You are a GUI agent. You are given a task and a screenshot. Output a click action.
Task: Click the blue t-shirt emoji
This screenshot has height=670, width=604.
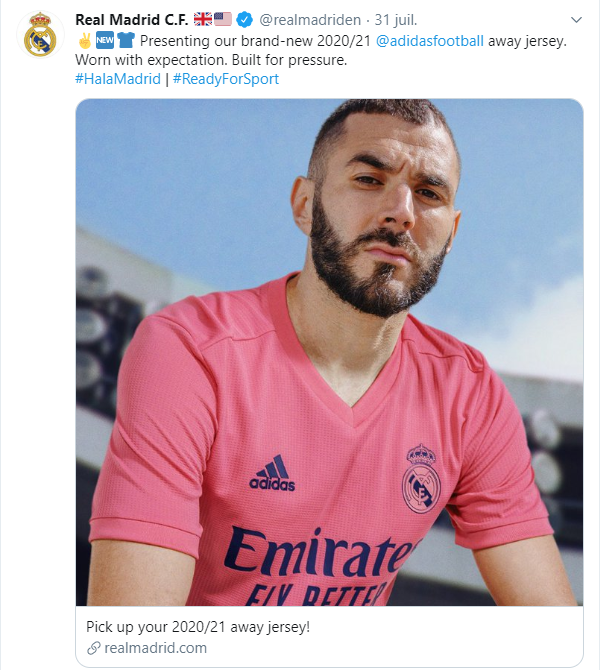tap(126, 41)
